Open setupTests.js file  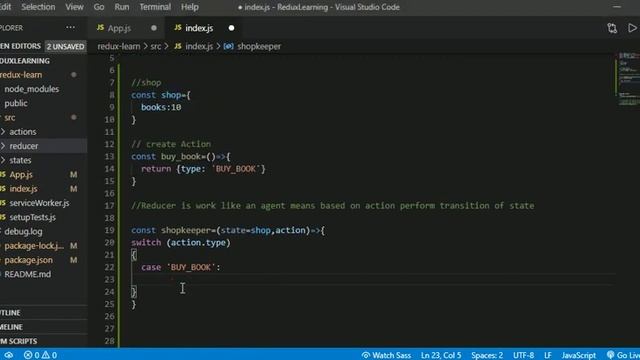click(x=33, y=218)
